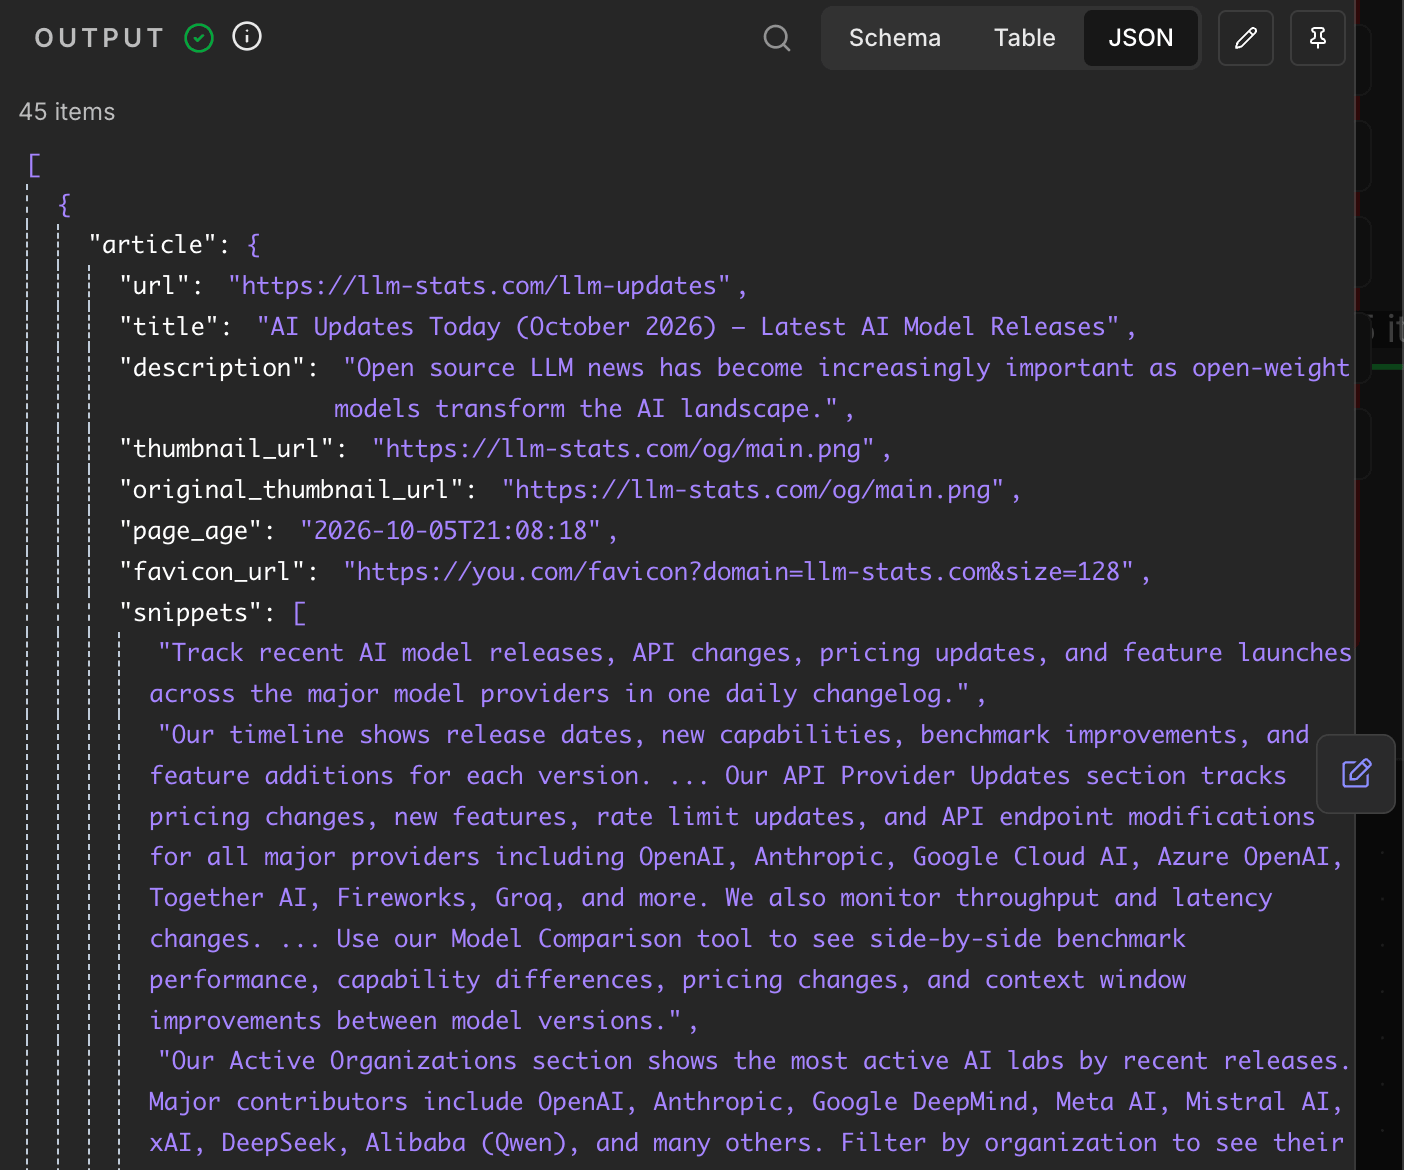Select the "title" key
The image size is (1404, 1170).
coord(169,327)
